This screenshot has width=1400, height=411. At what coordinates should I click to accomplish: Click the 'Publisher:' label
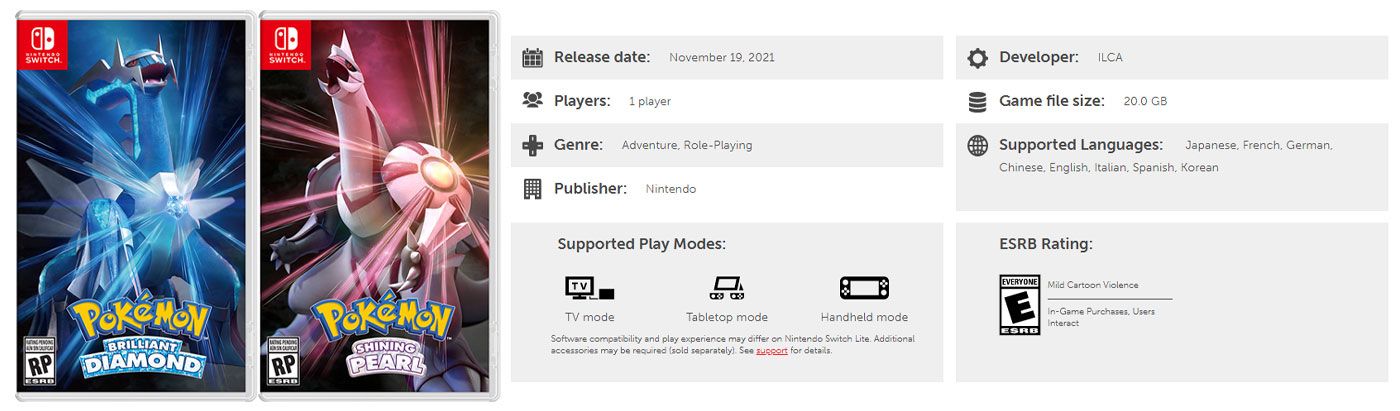[x=591, y=188]
